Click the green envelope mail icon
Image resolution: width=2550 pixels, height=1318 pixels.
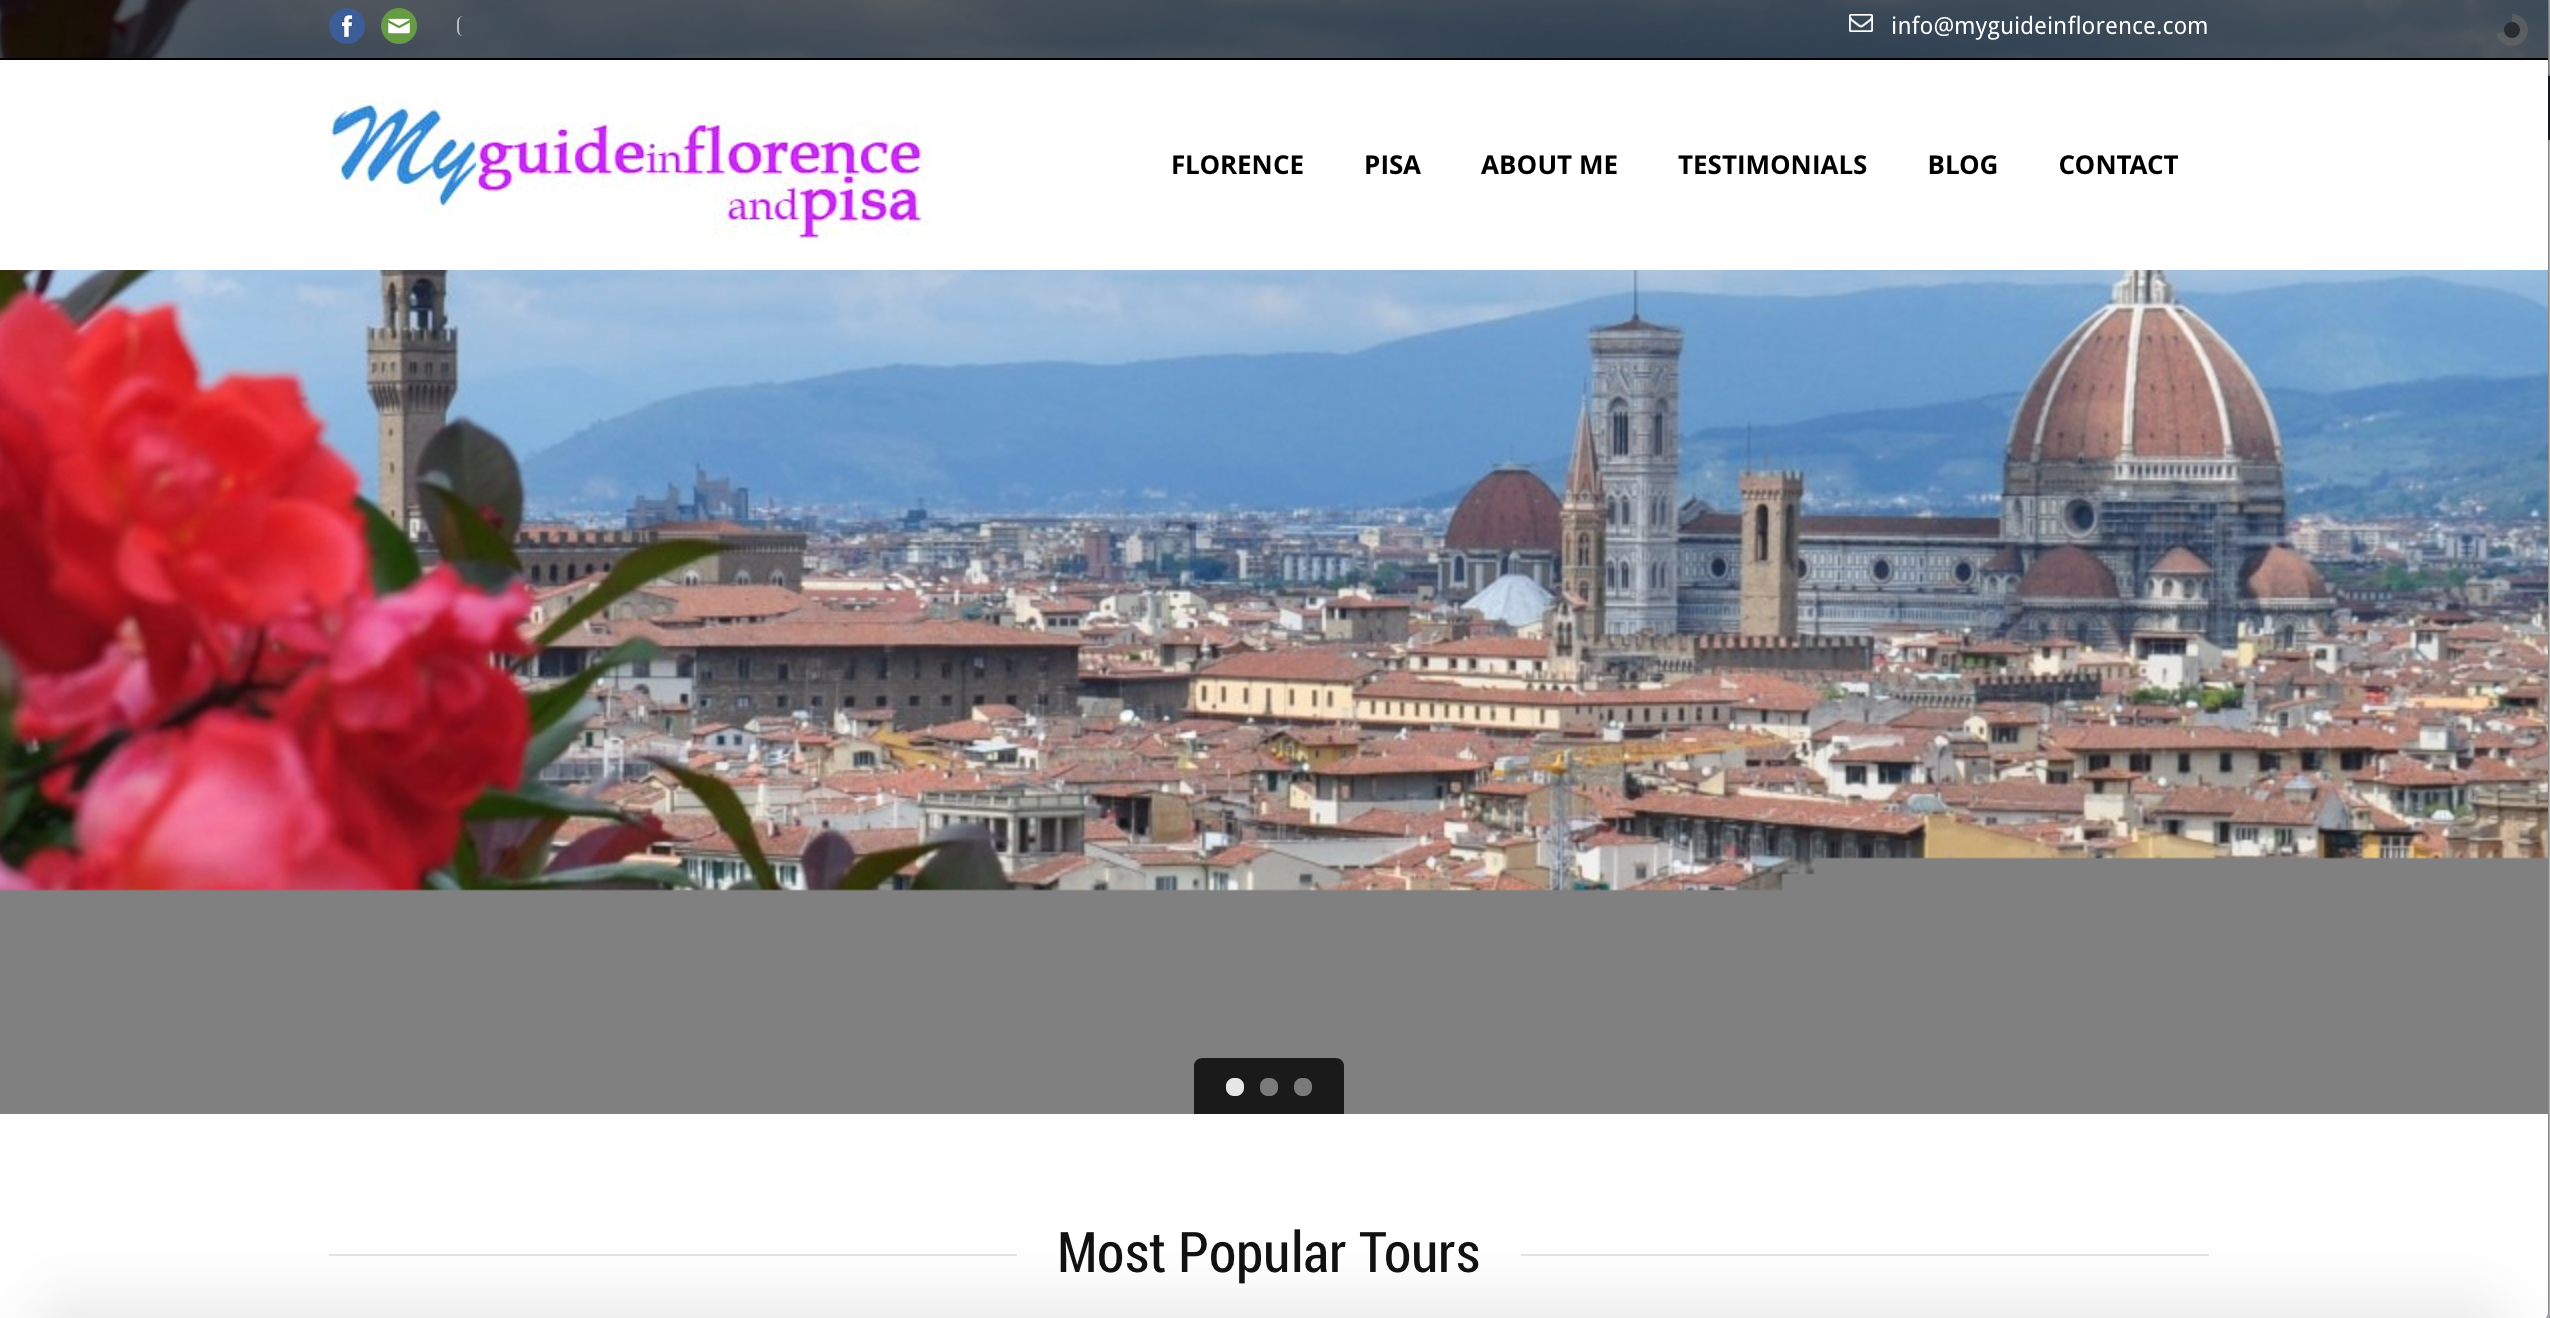(399, 26)
